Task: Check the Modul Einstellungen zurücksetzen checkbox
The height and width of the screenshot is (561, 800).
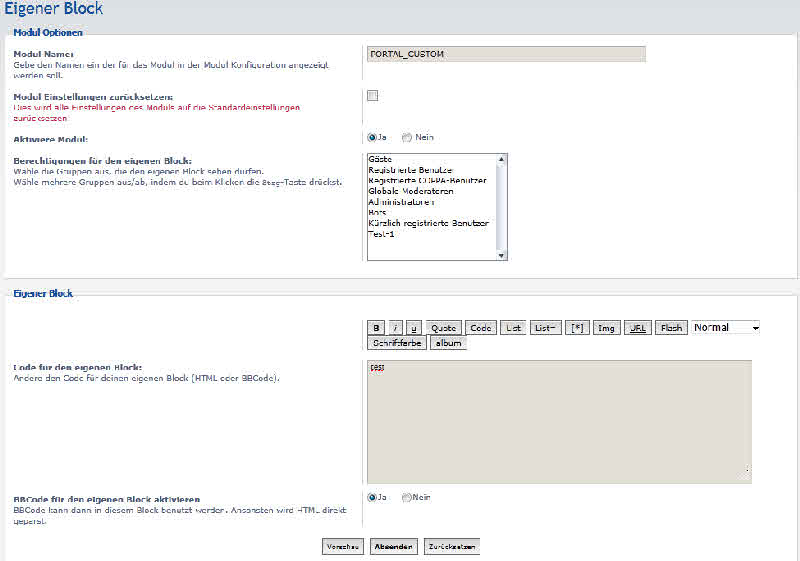Action: tap(372, 96)
